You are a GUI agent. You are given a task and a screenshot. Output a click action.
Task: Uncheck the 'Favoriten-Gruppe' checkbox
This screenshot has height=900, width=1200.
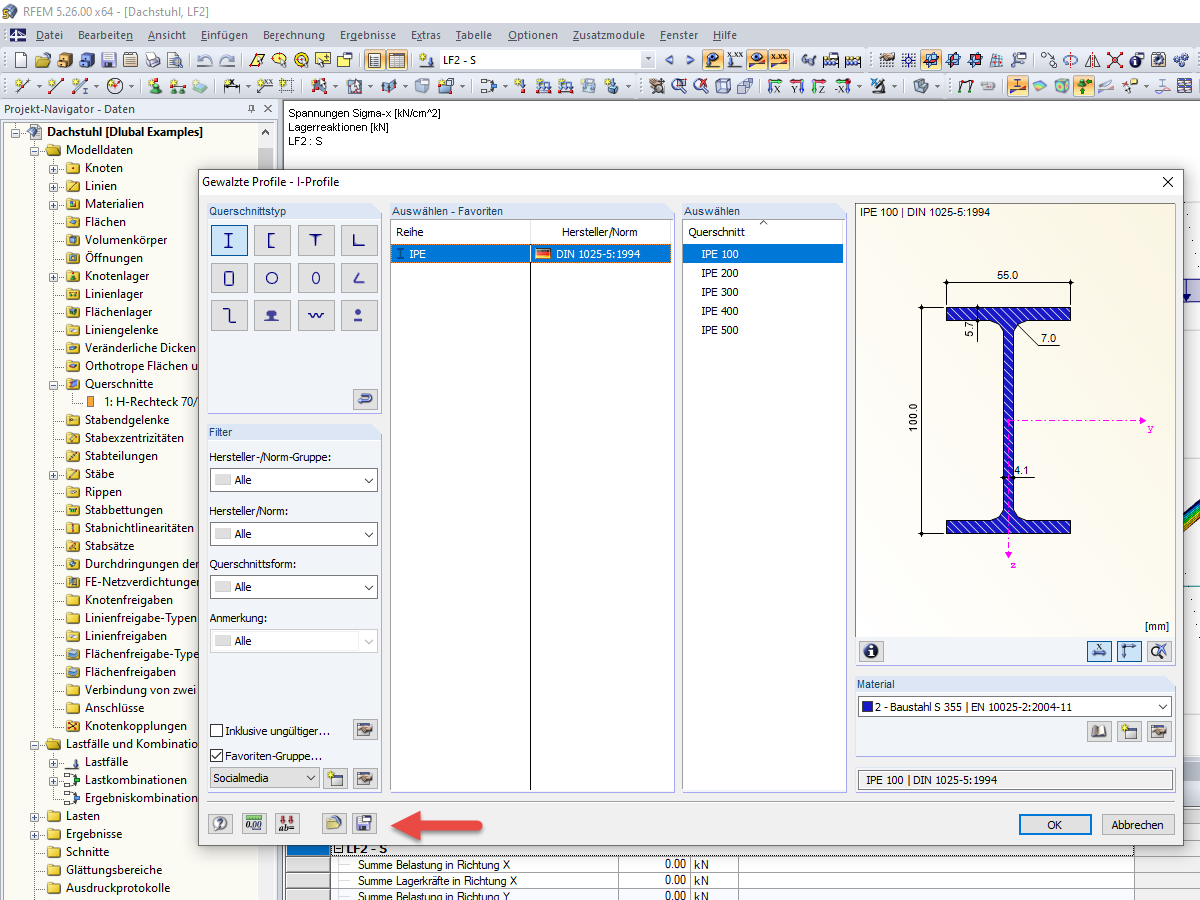point(217,756)
